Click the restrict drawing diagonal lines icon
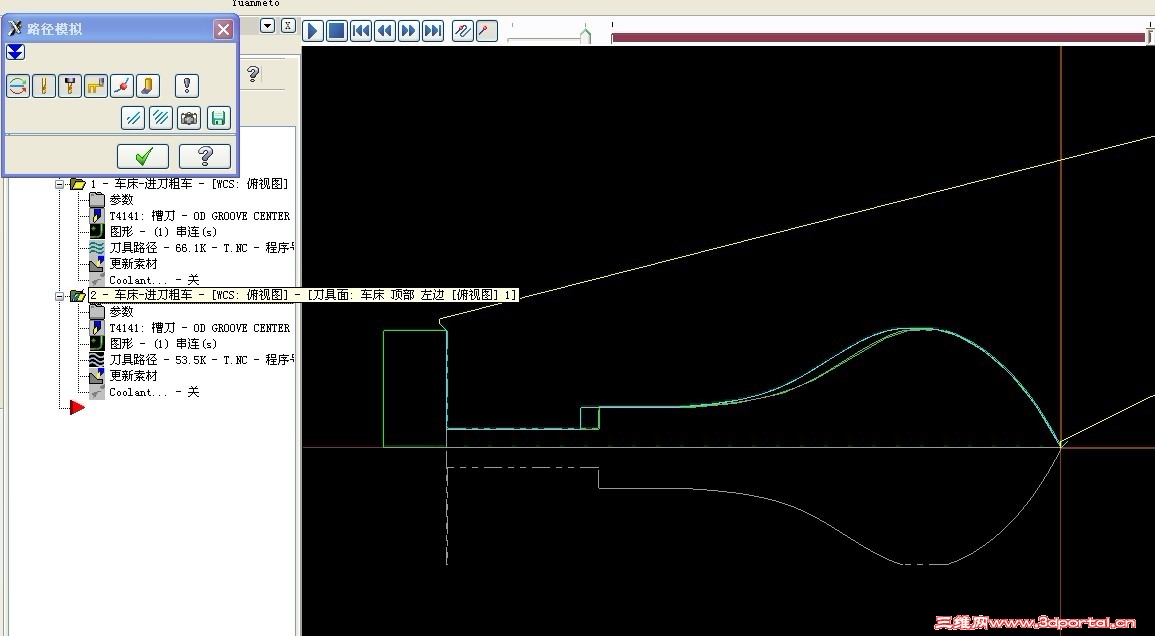Viewport: 1155px width, 636px height. (x=133, y=118)
